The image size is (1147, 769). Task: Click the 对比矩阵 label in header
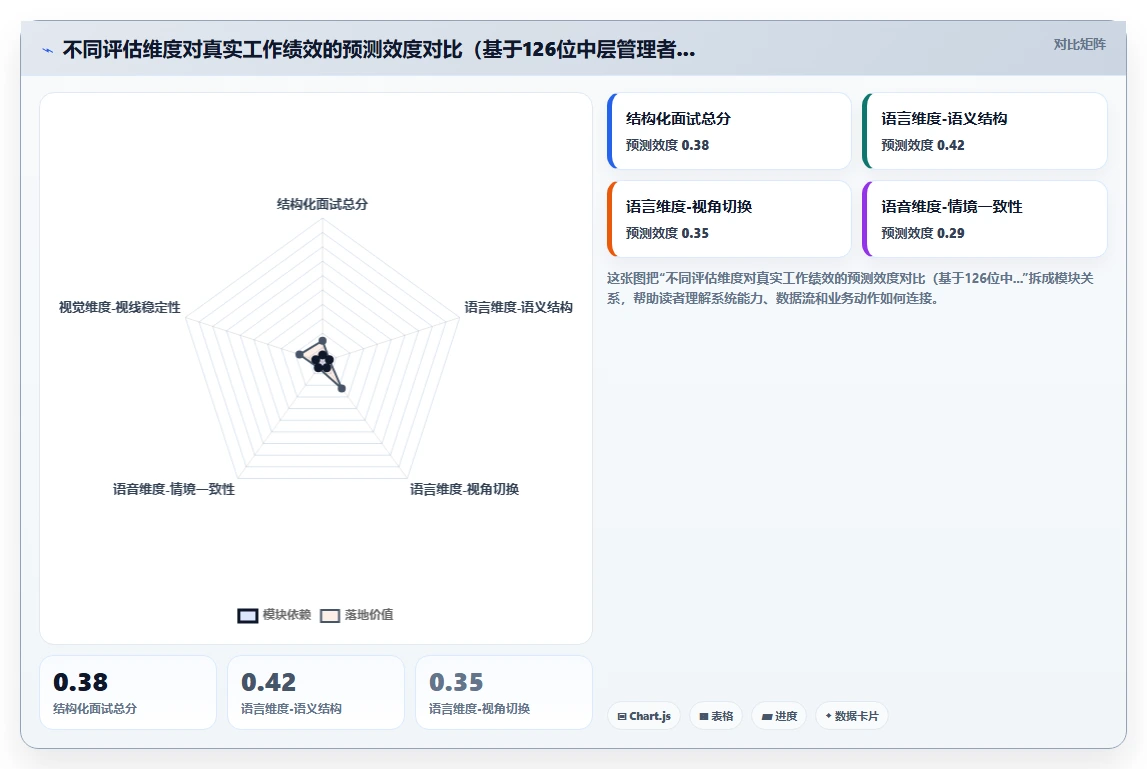click(1079, 45)
